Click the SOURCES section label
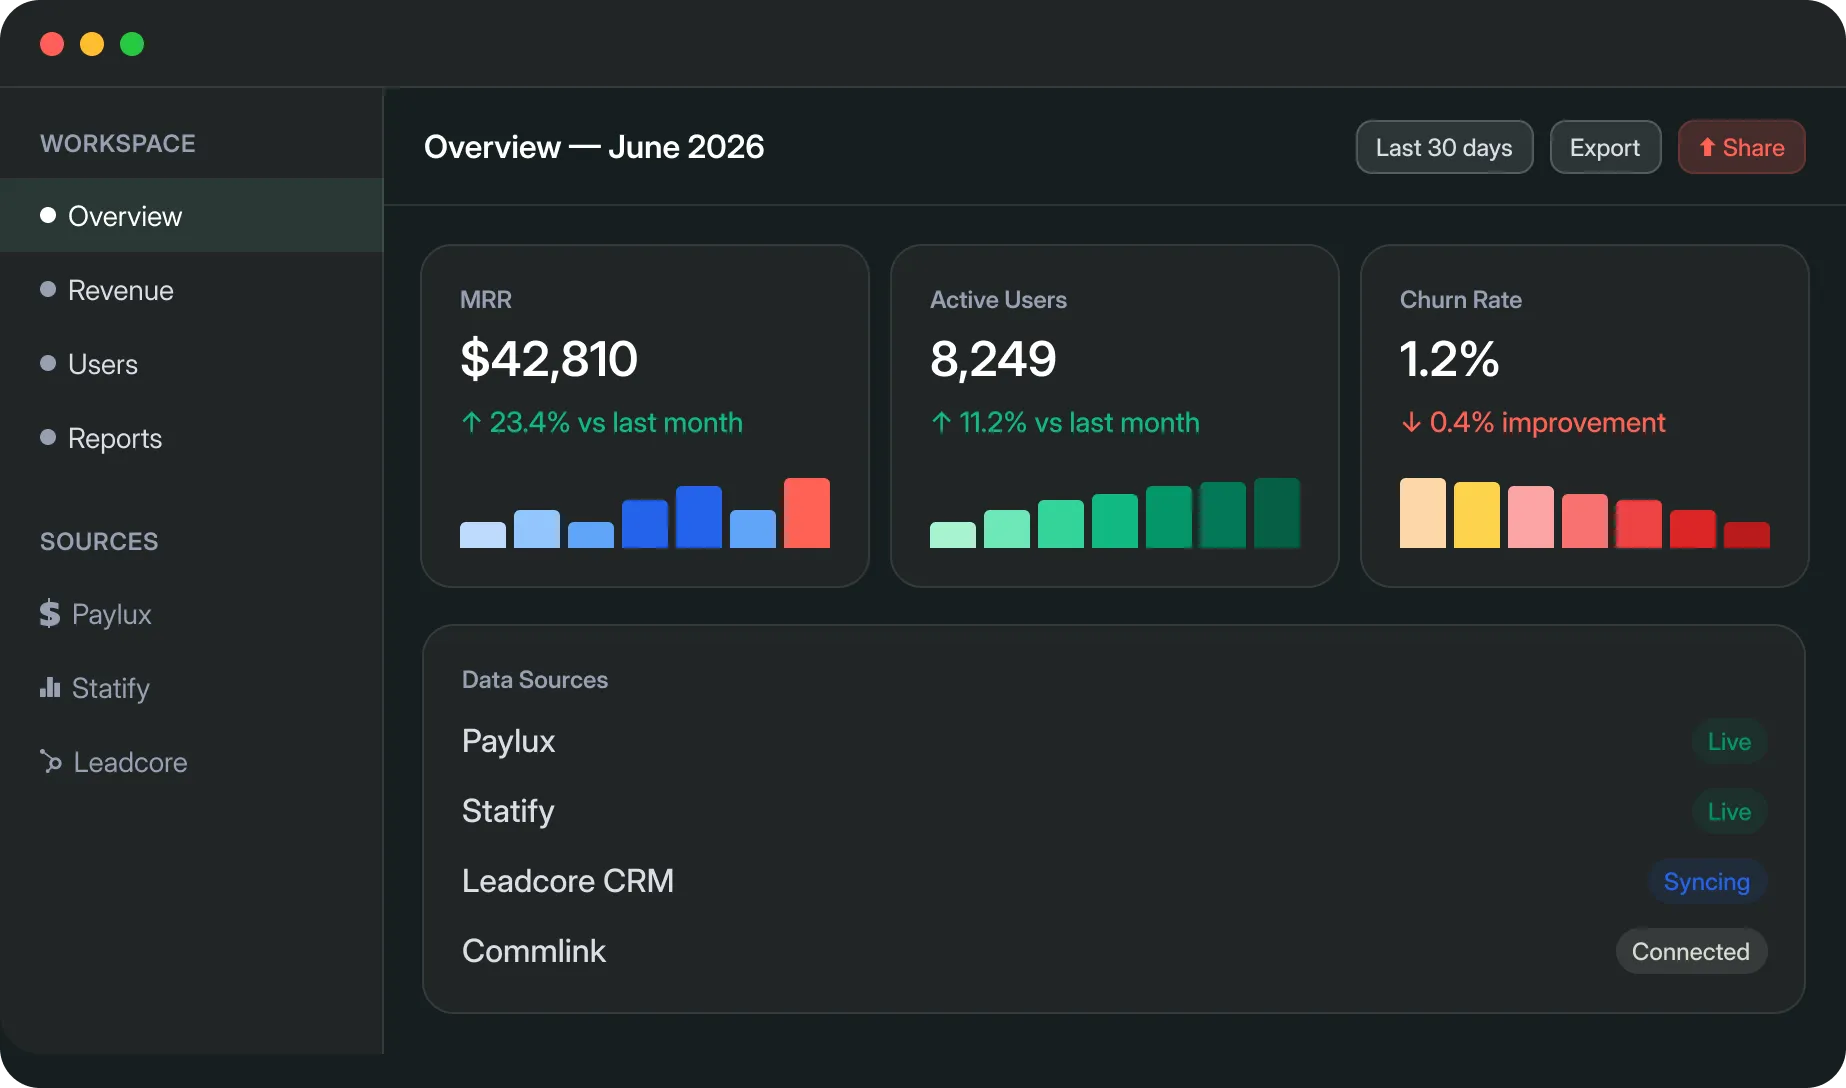1846x1088 pixels. pyautogui.click(x=99, y=541)
